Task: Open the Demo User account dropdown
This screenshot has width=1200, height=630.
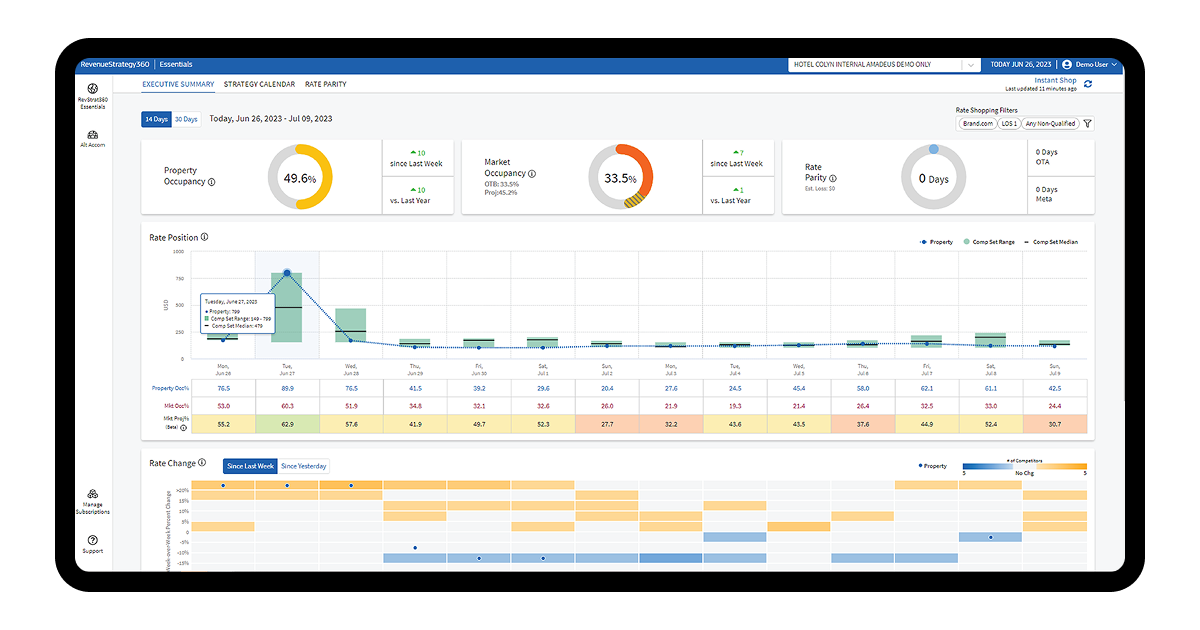Action: click(x=1090, y=63)
